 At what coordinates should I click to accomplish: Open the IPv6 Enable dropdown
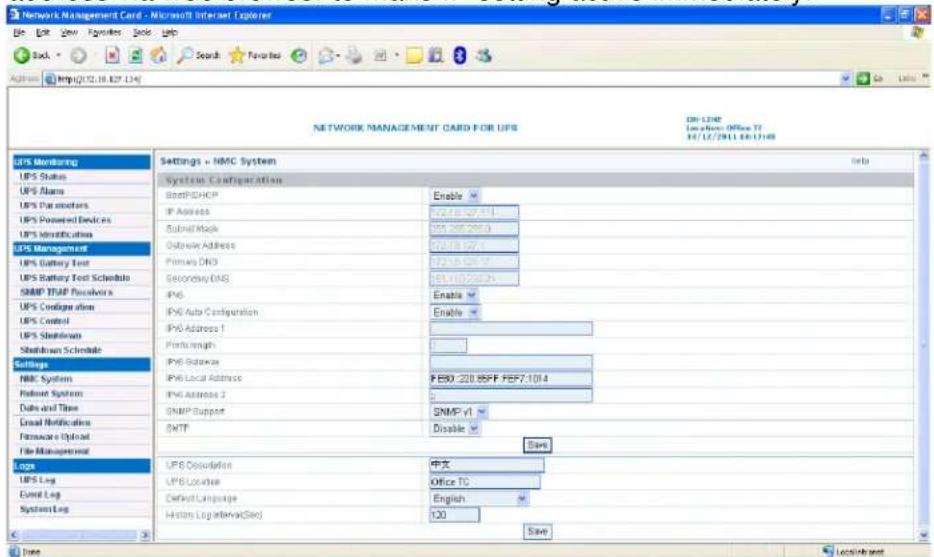(x=454, y=295)
